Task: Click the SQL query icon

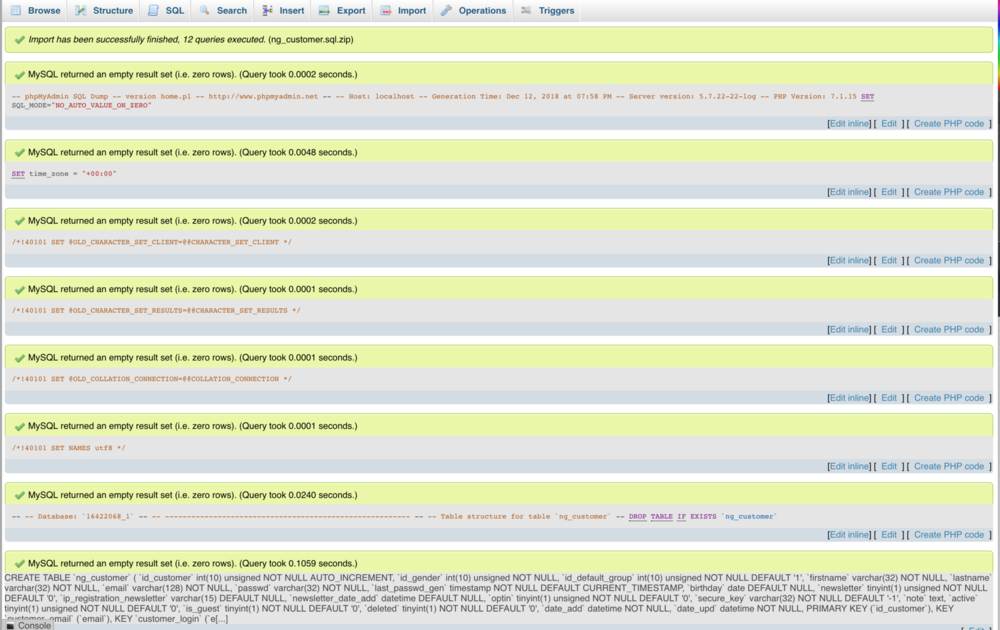Action: point(153,11)
